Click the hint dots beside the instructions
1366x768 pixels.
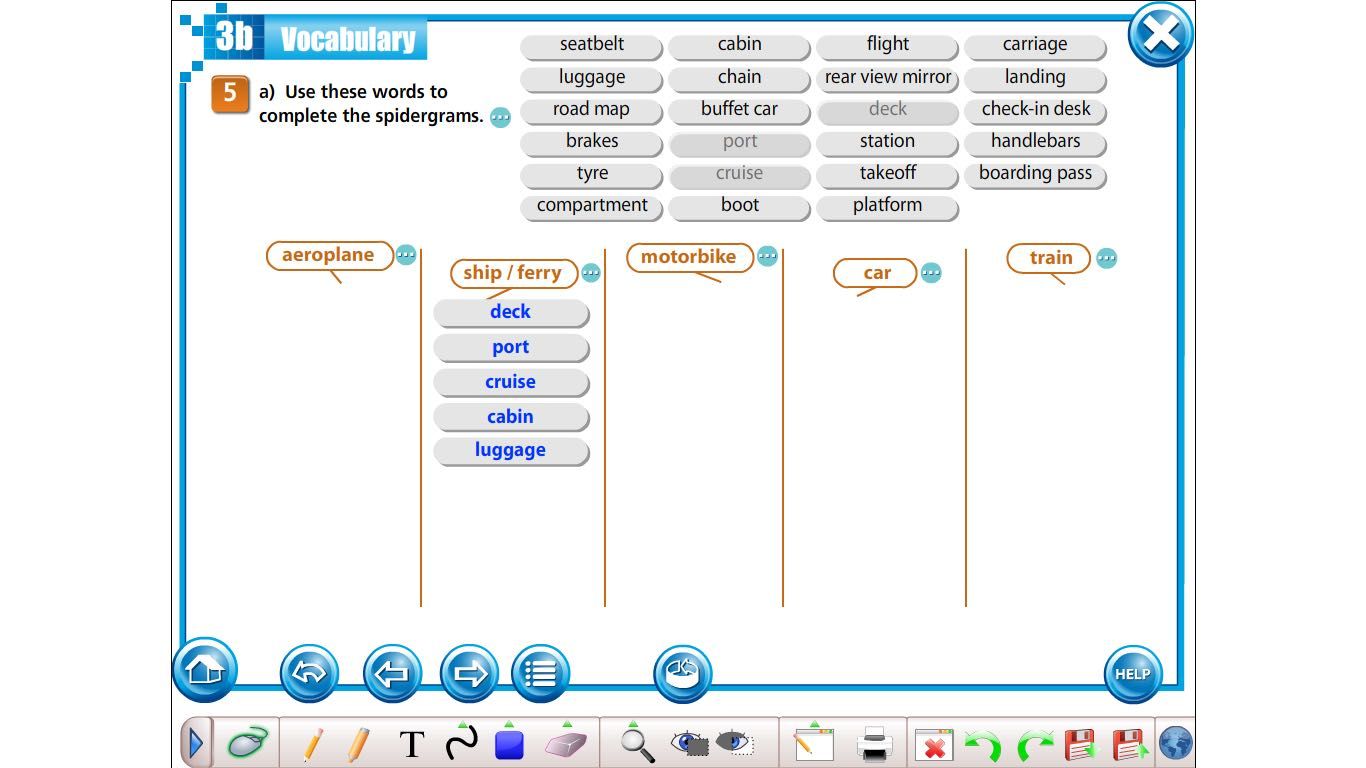tap(500, 117)
